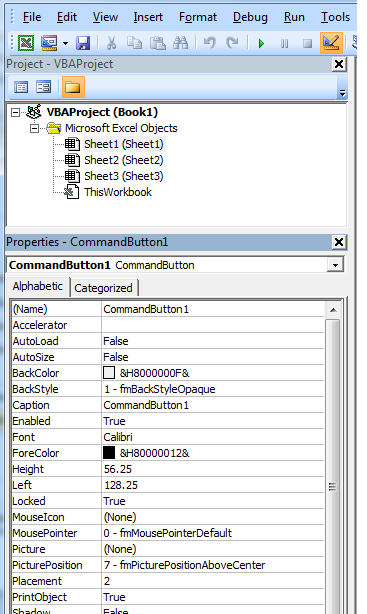The image size is (367, 614).
Task: Select ThisWorkbook in the project tree
Action: coord(118,192)
